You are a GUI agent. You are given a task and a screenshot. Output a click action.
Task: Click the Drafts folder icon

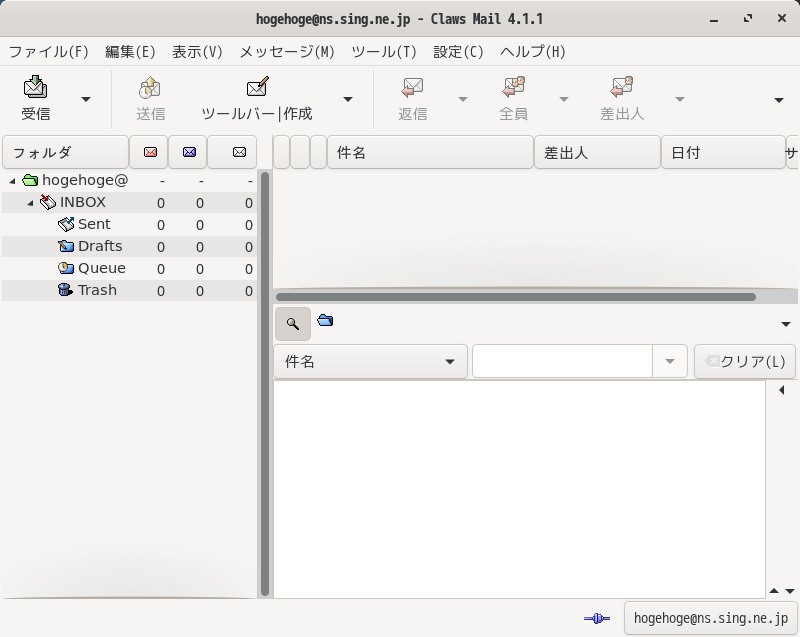click(x=66, y=246)
